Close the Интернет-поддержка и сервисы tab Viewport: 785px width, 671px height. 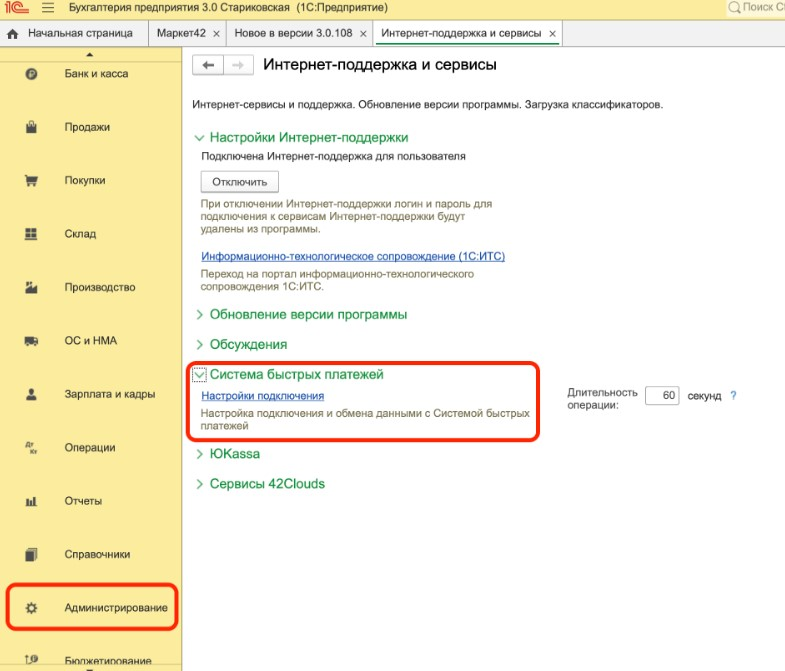553,34
